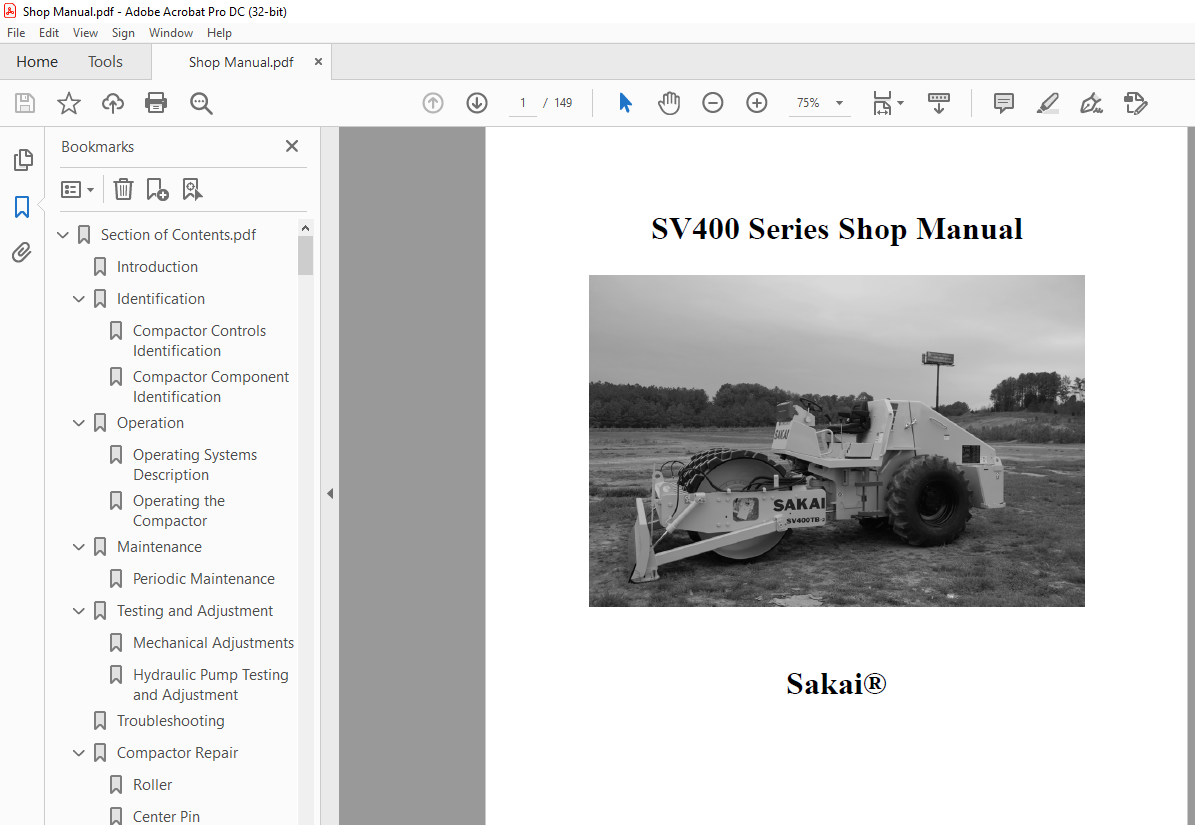Click the Sakai compactor photo
This screenshot has height=825, width=1195.
(836, 440)
